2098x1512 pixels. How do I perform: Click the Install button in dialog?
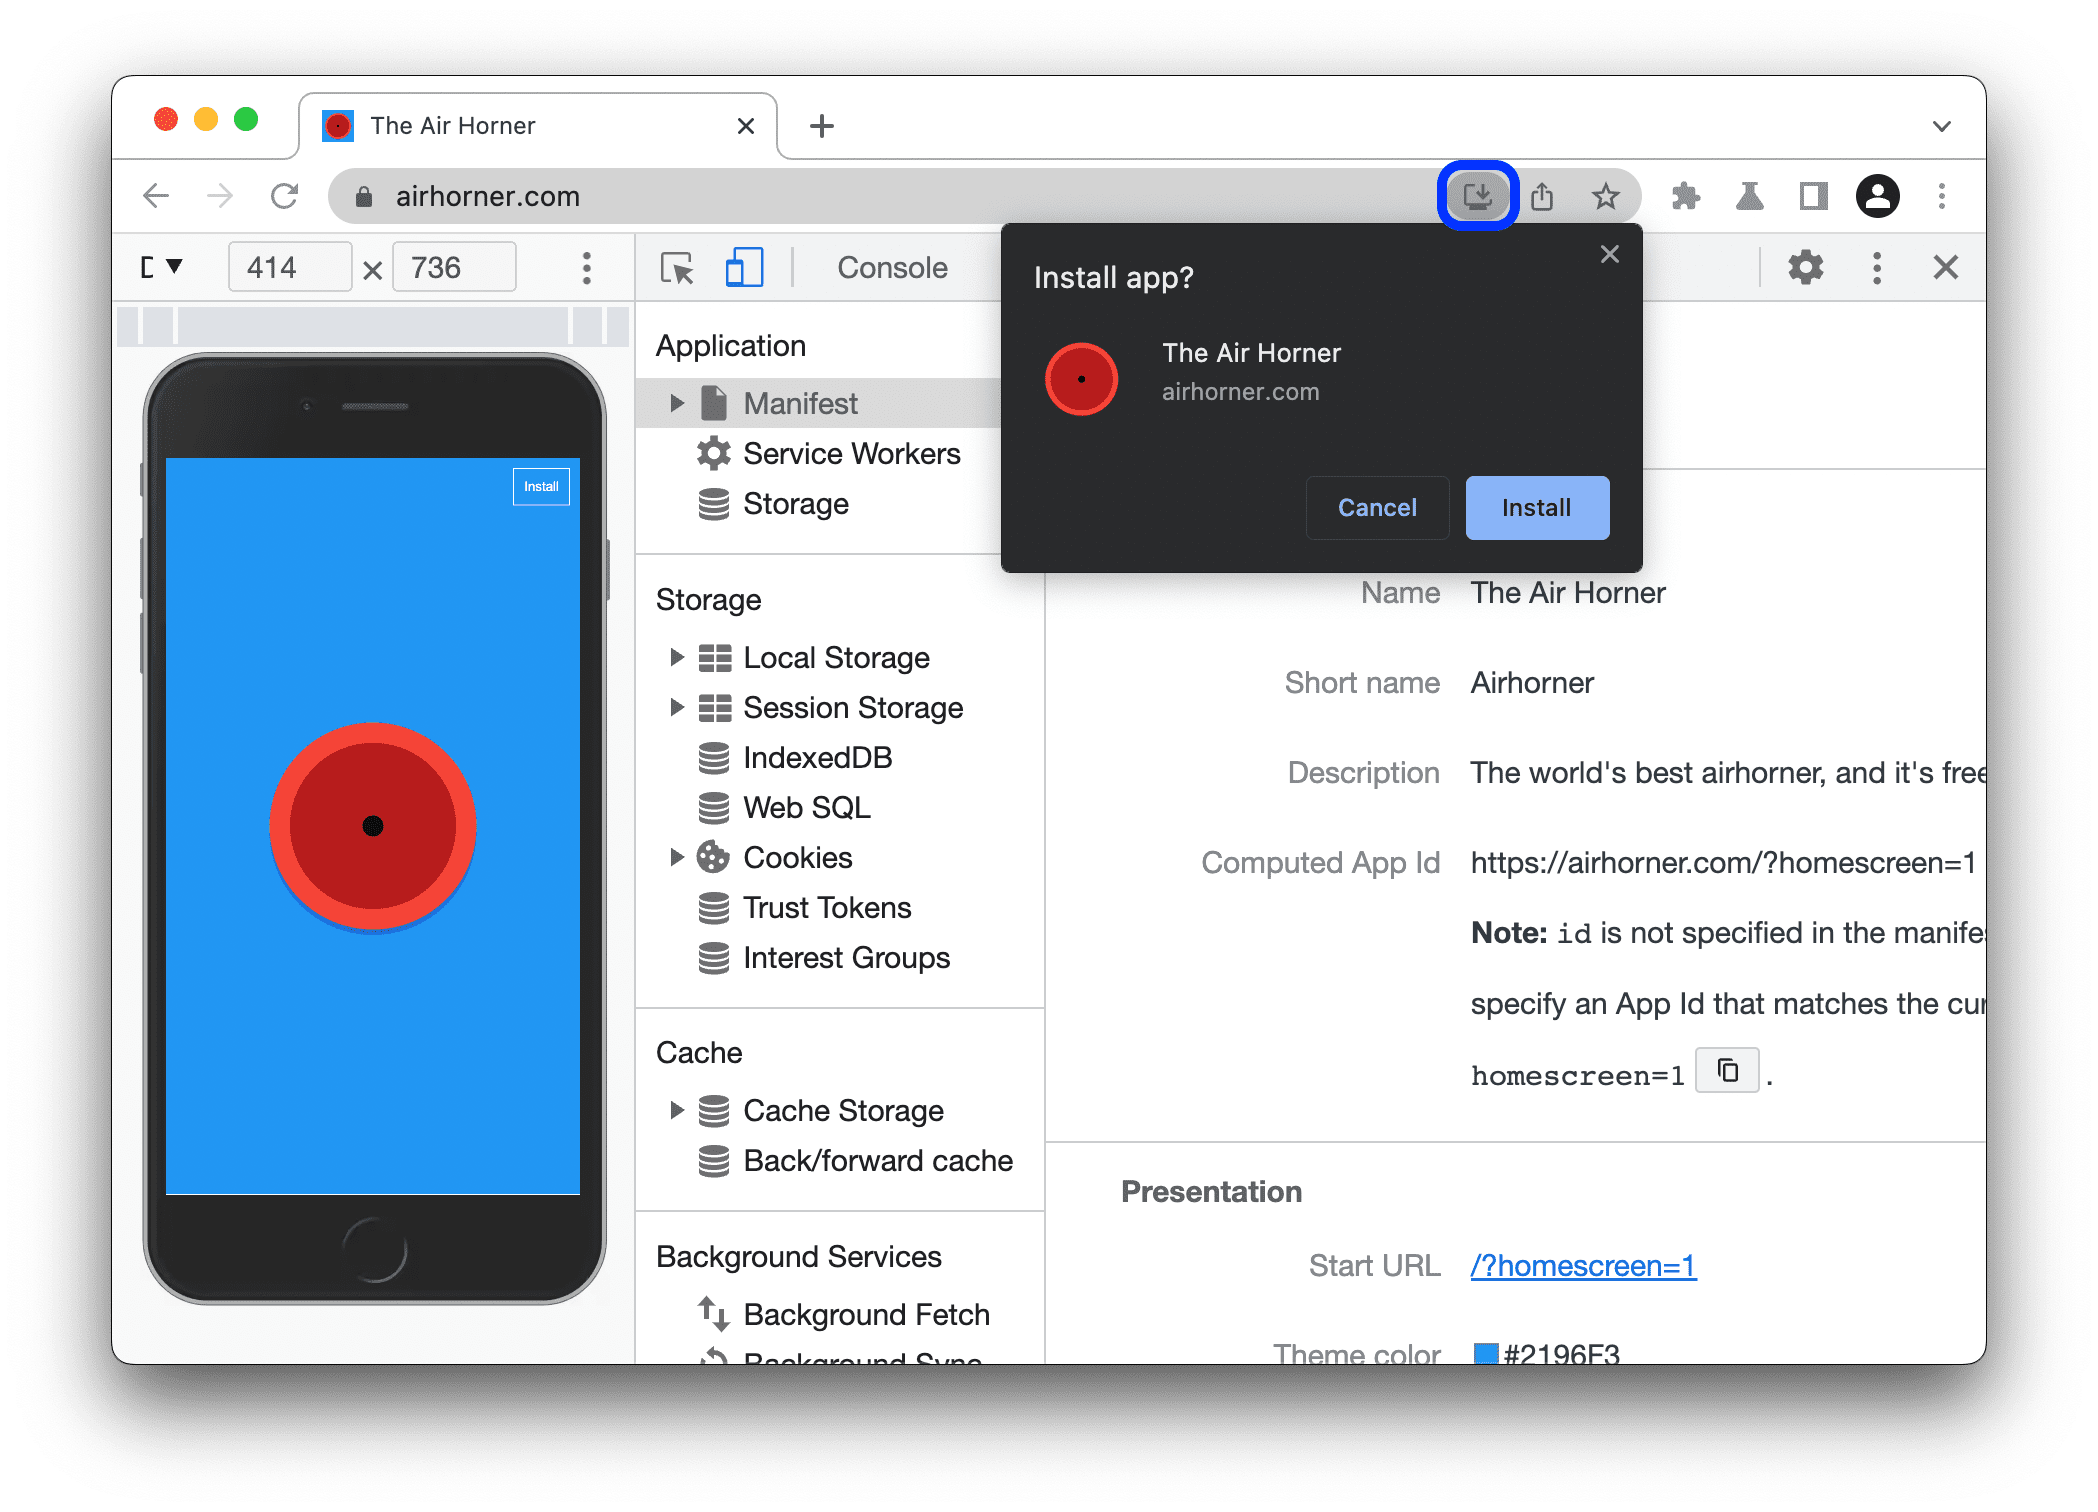(x=1533, y=507)
